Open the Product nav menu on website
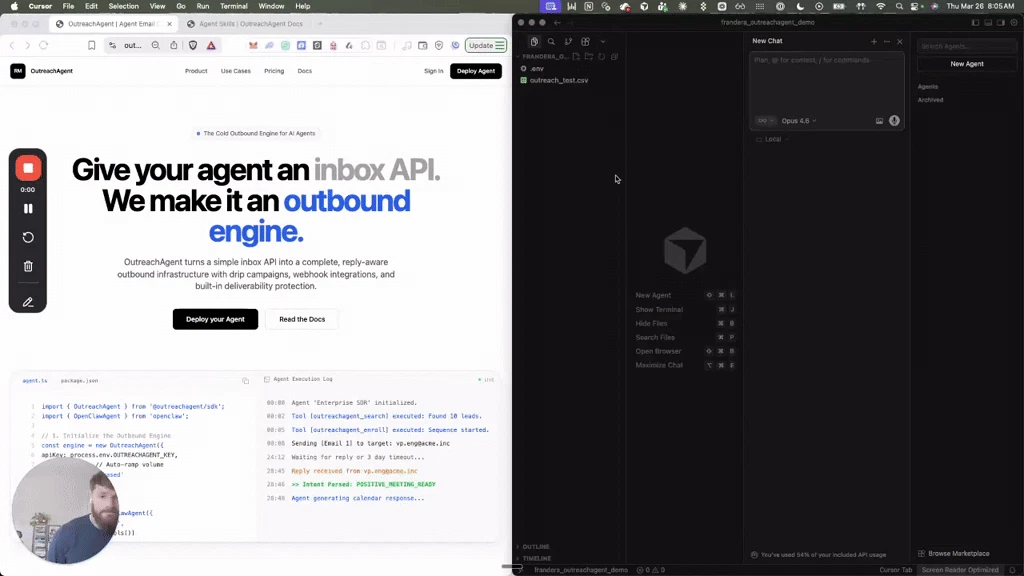The image size is (1024, 576). pyautogui.click(x=196, y=71)
